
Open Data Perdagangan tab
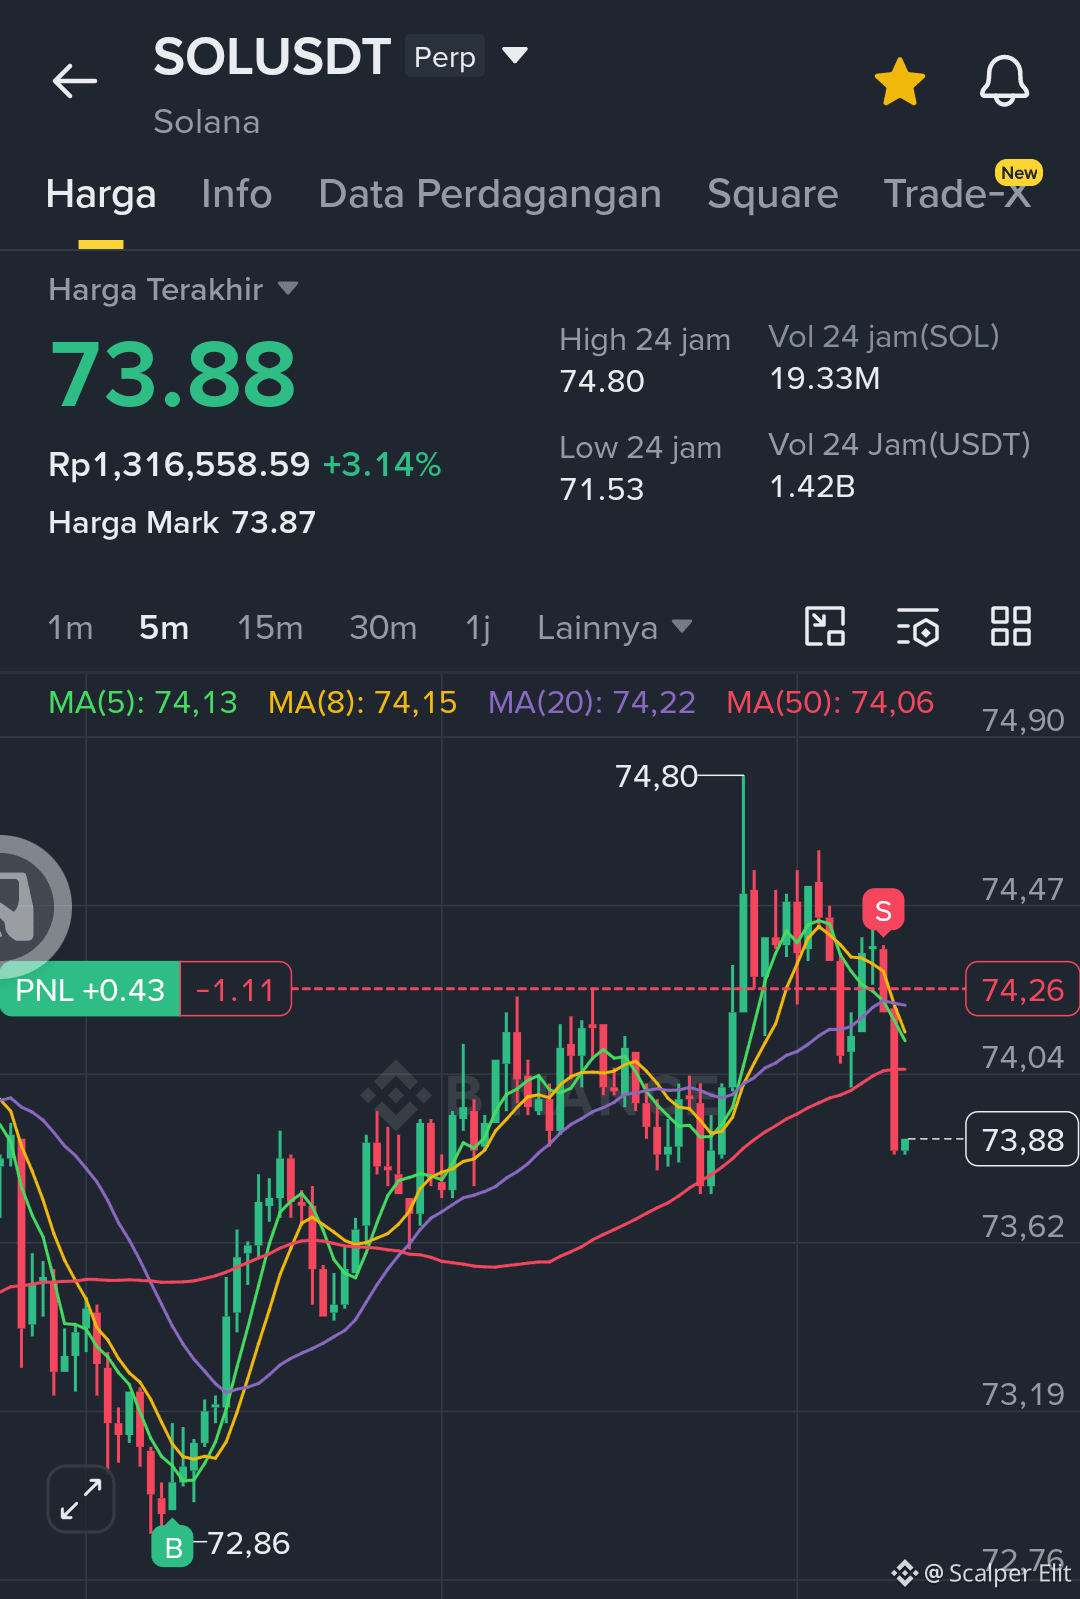pyautogui.click(x=490, y=194)
